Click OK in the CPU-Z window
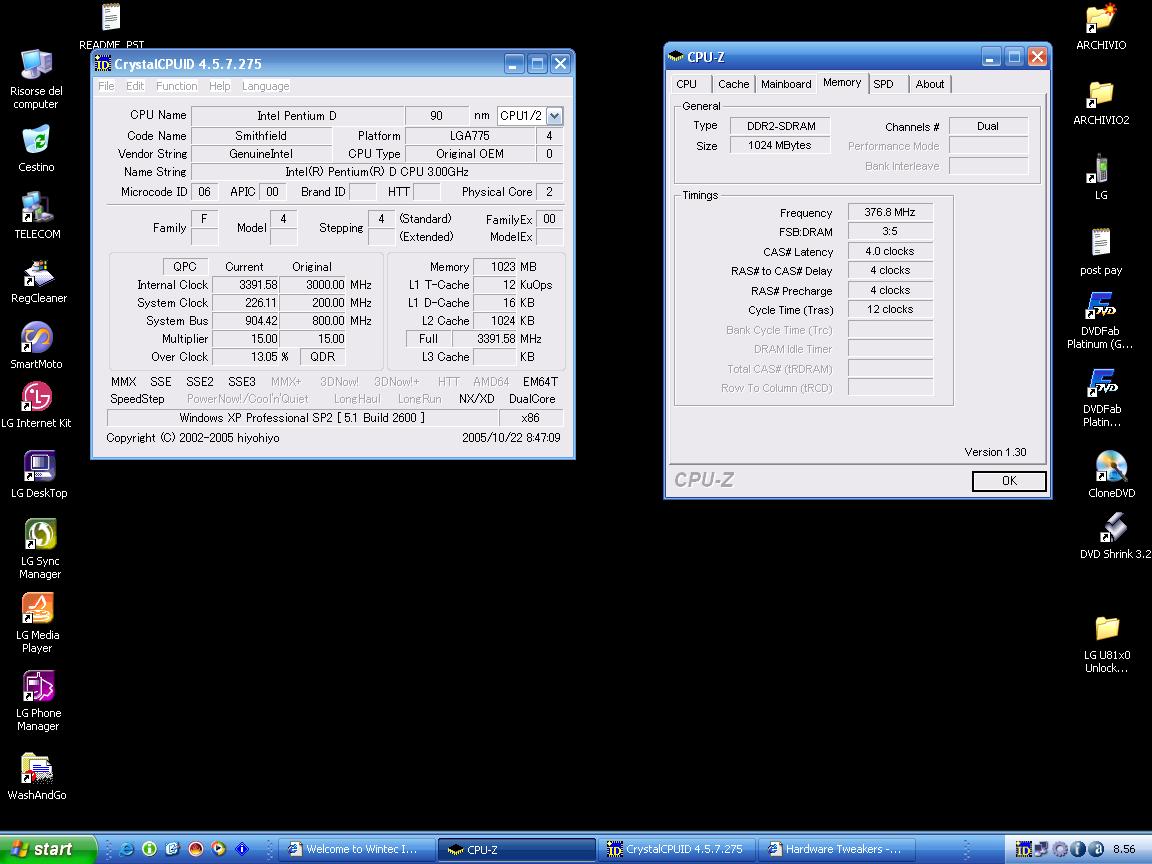The image size is (1152, 864). click(1009, 480)
